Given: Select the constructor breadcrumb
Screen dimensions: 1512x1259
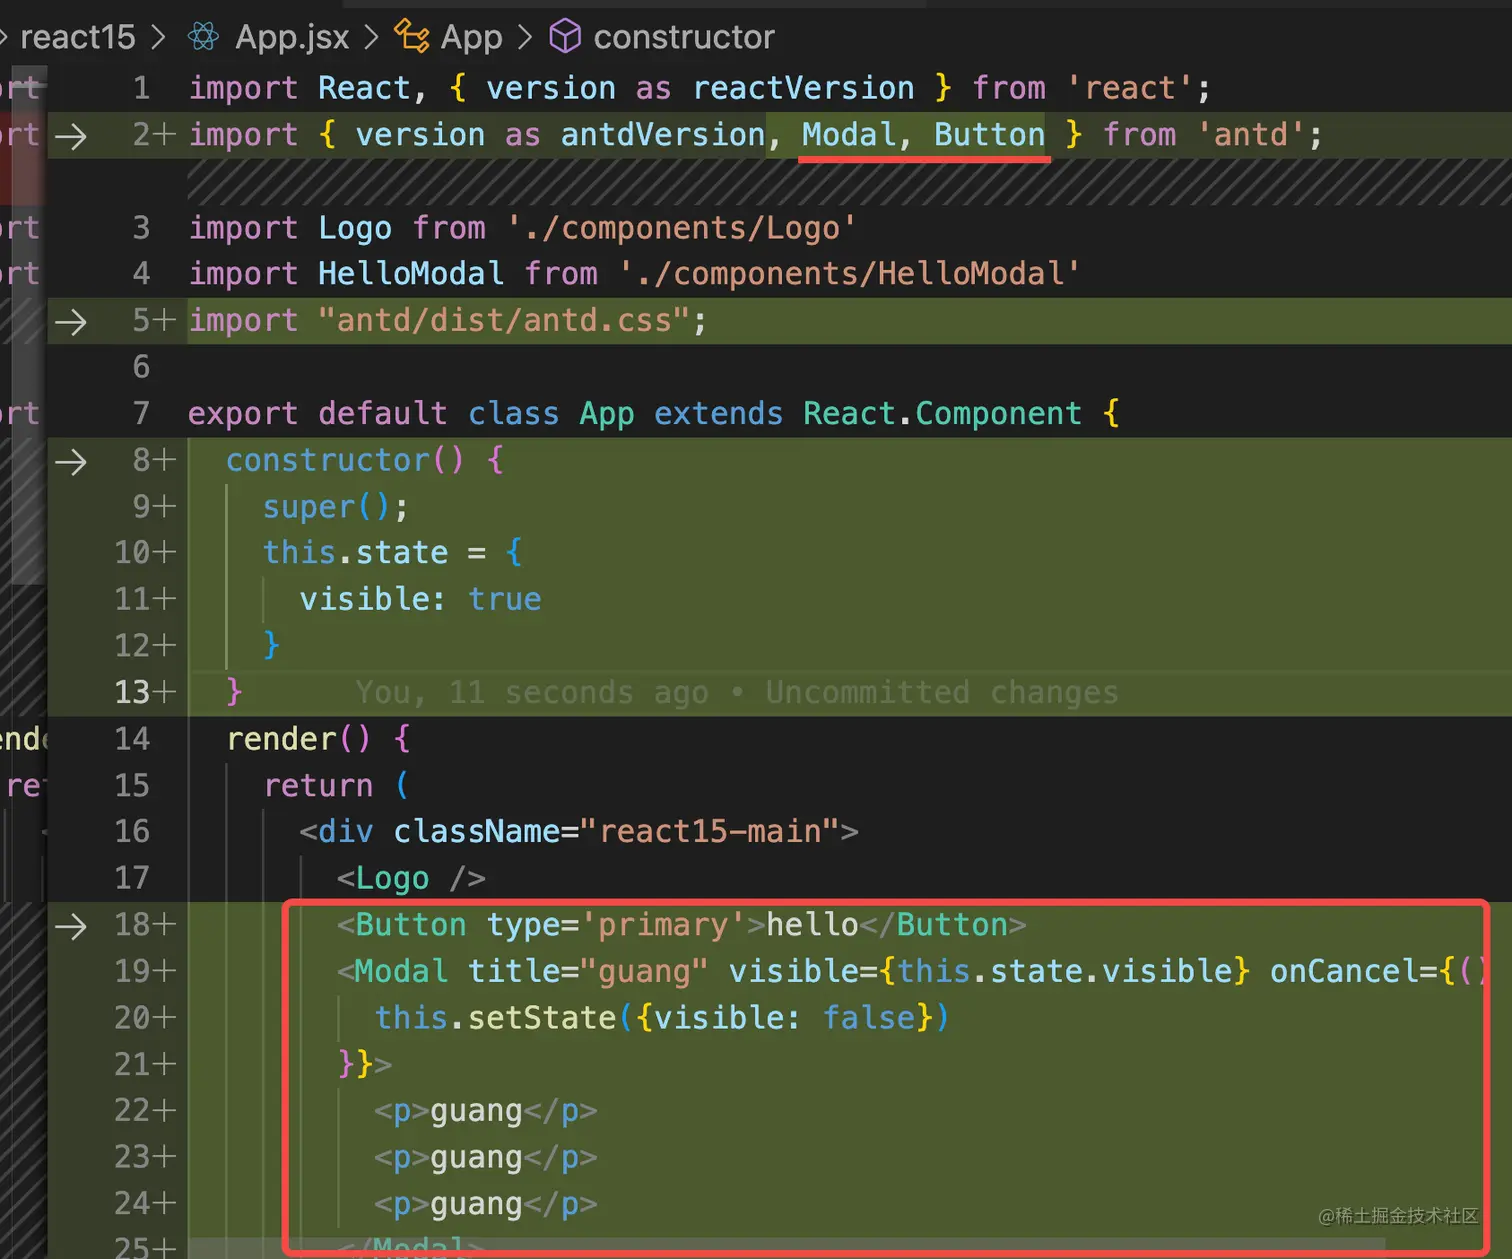Looking at the screenshot, I should coord(684,37).
